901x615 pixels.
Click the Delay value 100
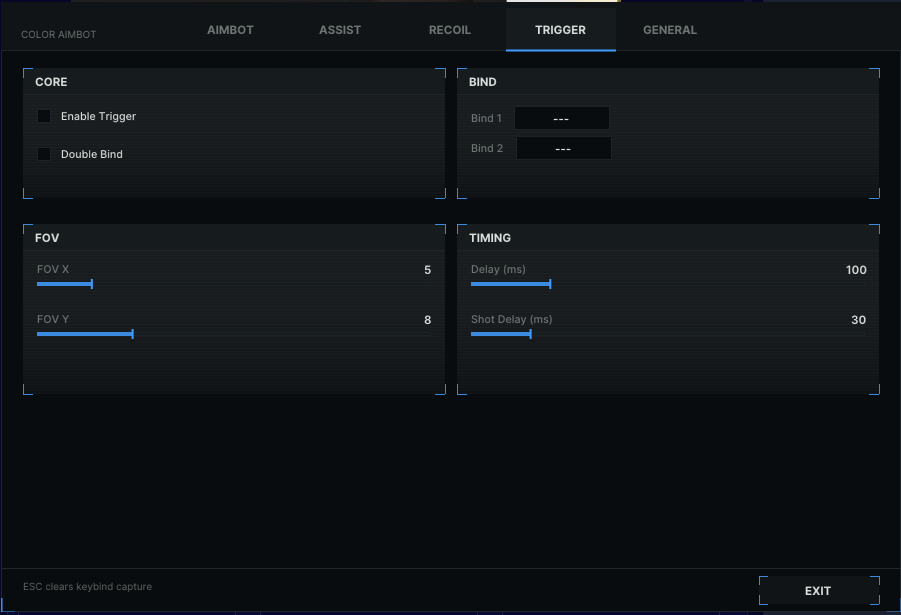[856, 270]
